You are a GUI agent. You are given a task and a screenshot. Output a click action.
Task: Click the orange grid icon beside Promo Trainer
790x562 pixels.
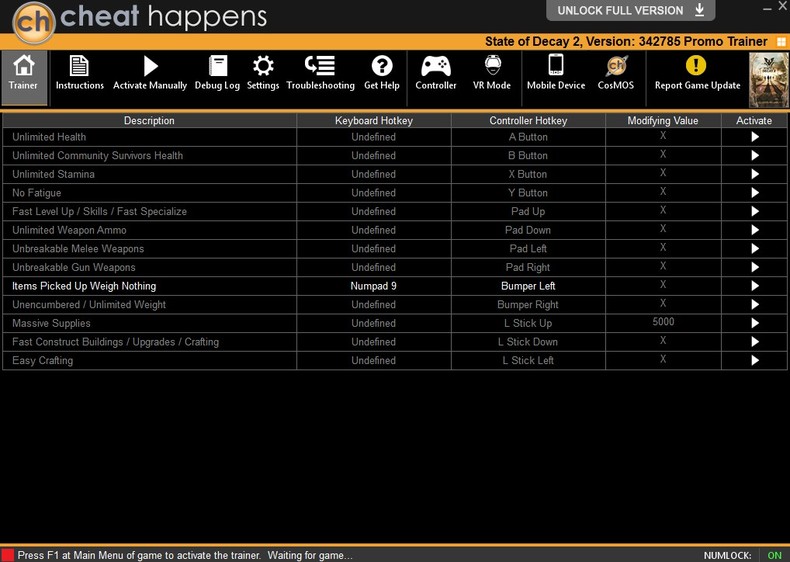(x=781, y=42)
